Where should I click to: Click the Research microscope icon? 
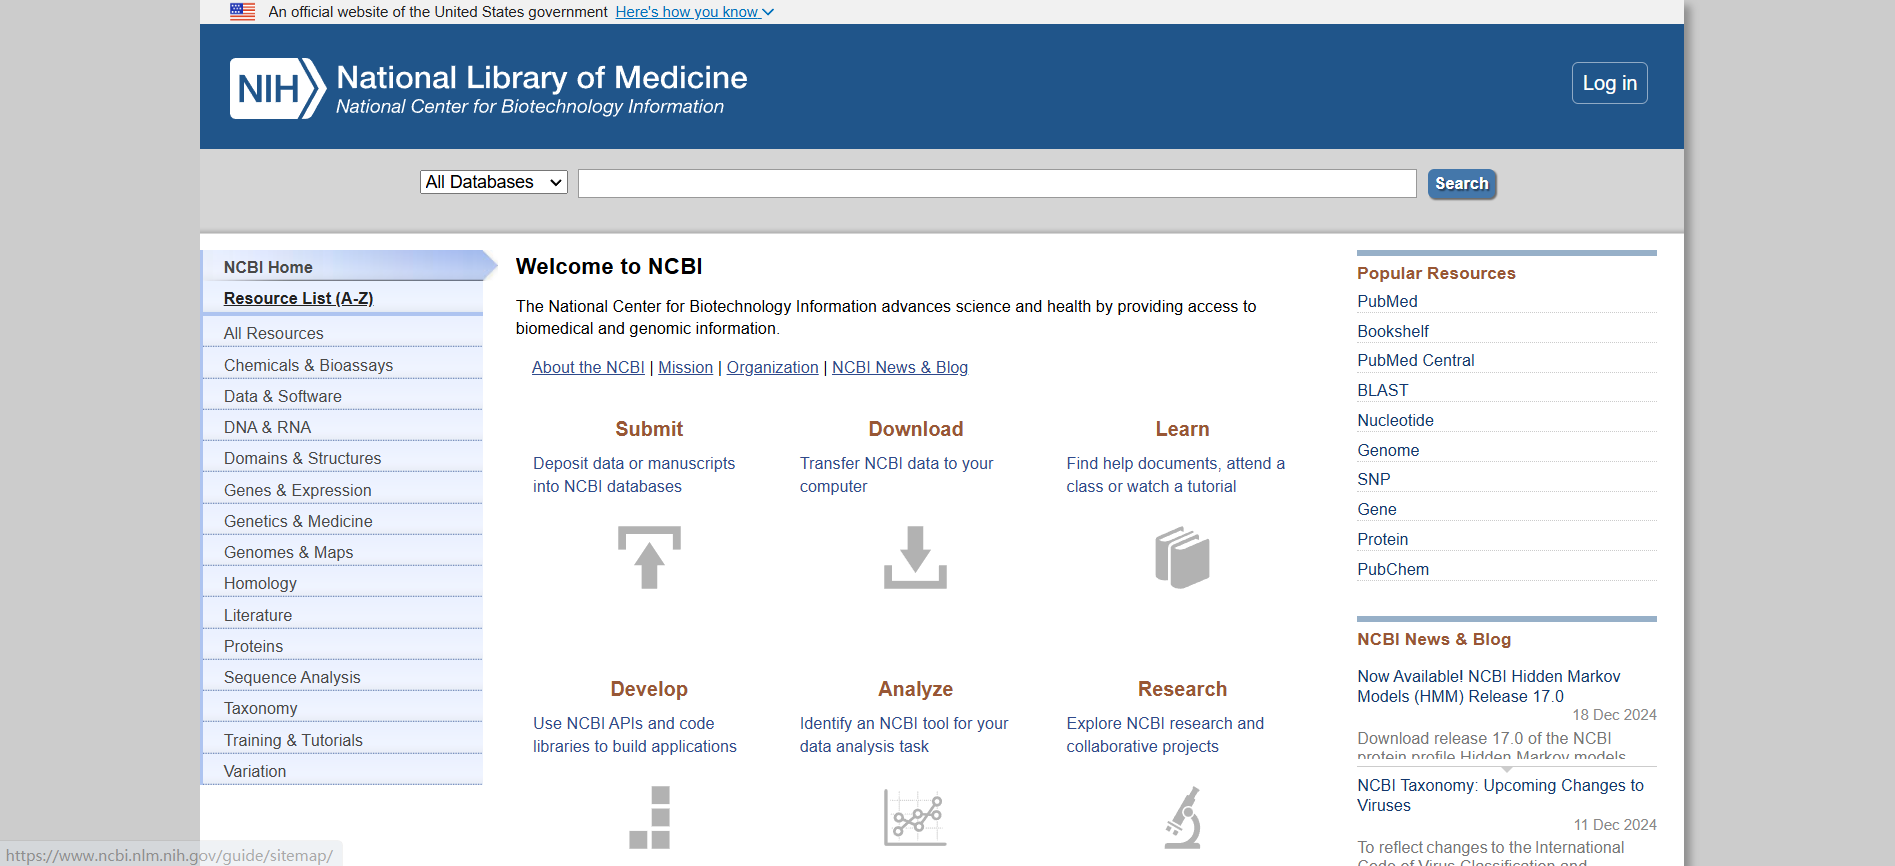coord(1182,817)
